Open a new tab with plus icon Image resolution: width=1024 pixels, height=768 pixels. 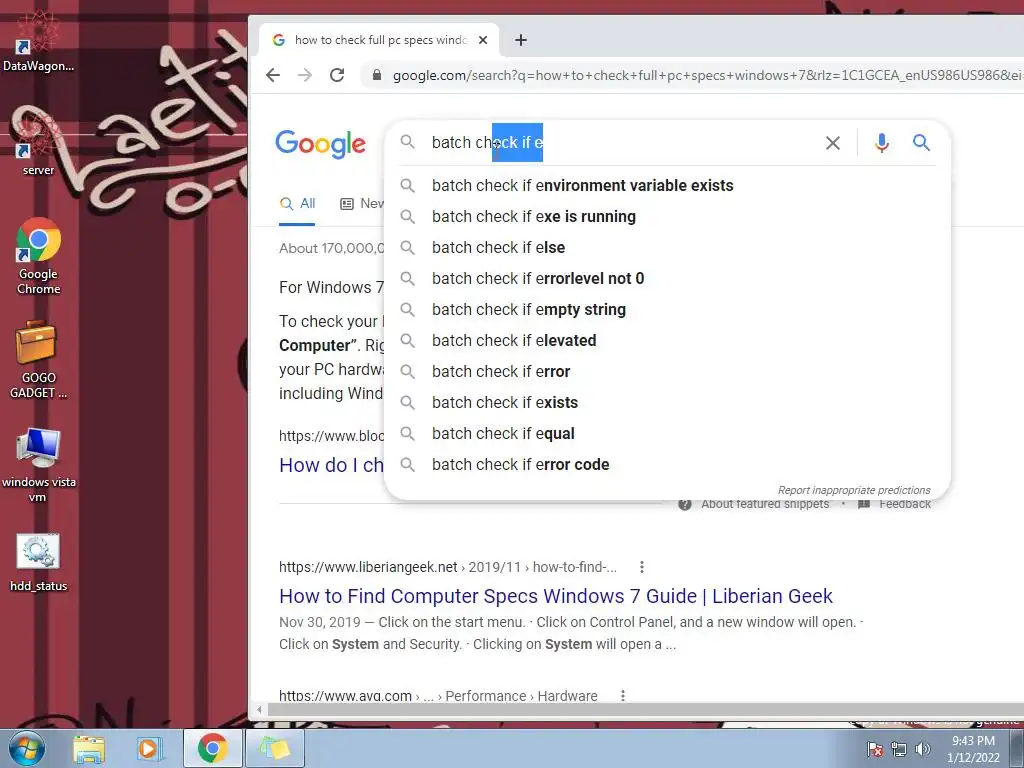[520, 40]
